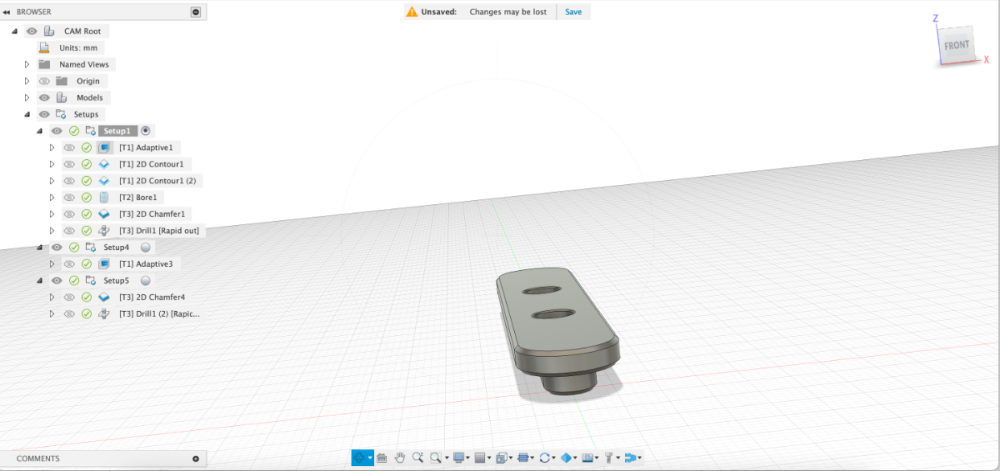Viewport: 1000px width, 471px height.
Task: Select the [T3] Drill1 (2) operation
Action: point(159,314)
